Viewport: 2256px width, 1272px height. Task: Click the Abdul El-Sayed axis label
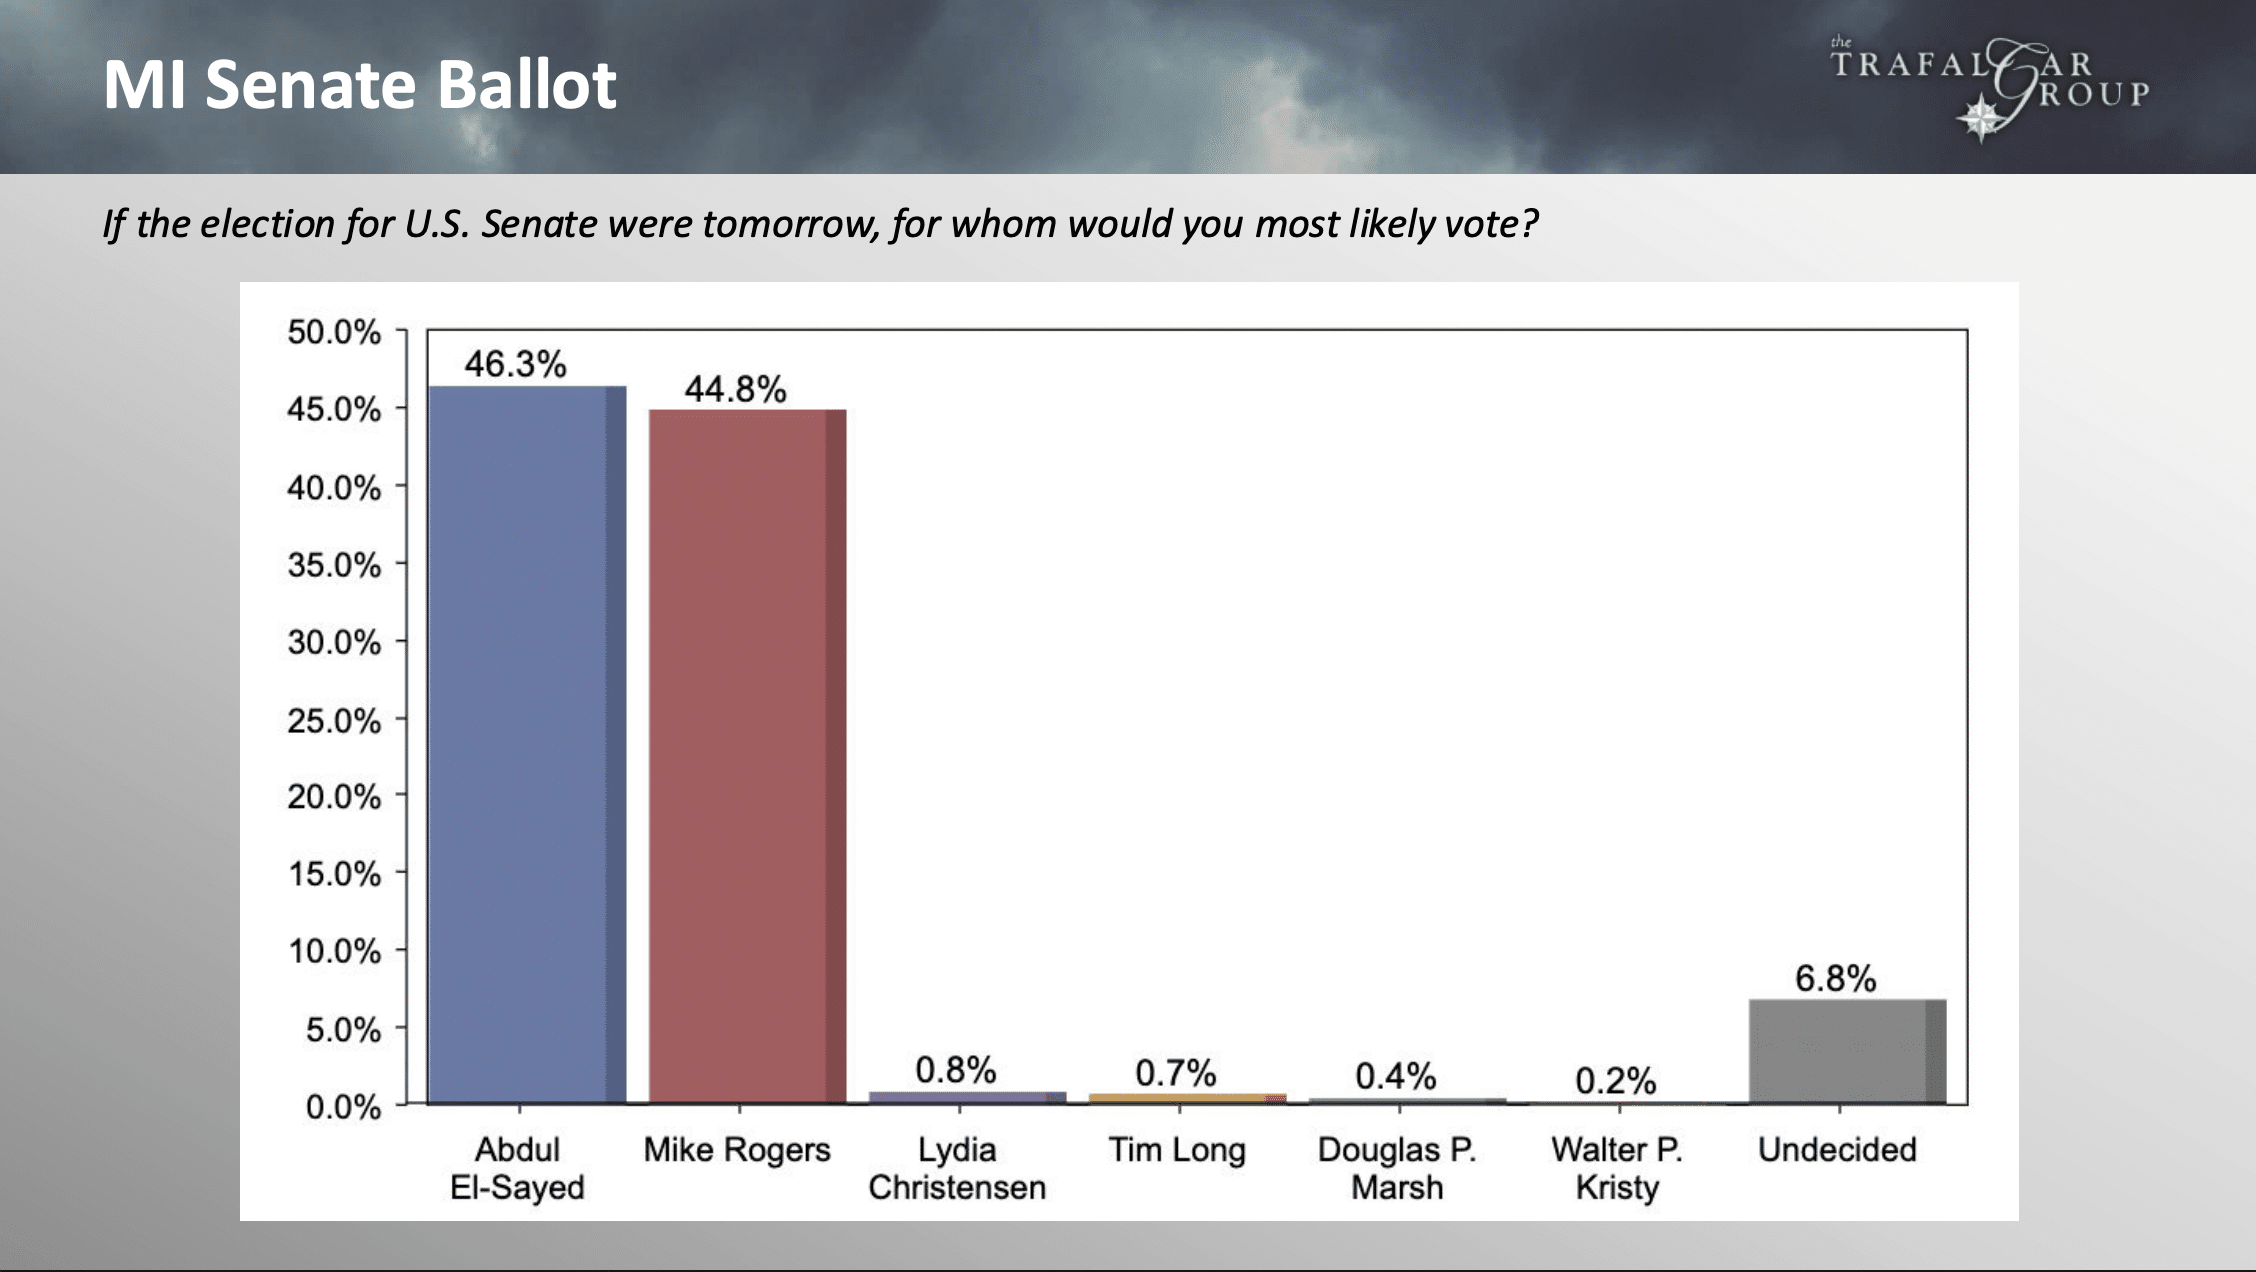(517, 1168)
